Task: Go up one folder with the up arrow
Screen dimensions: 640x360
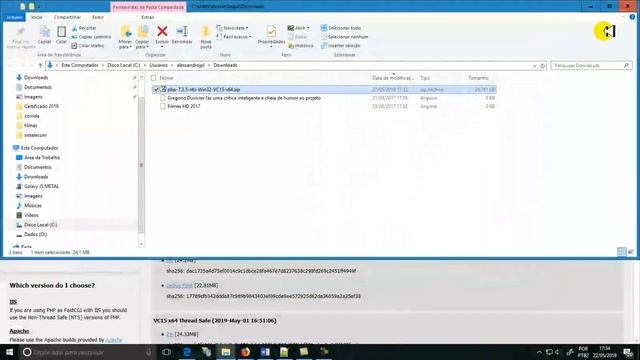Action: [x=40, y=65]
